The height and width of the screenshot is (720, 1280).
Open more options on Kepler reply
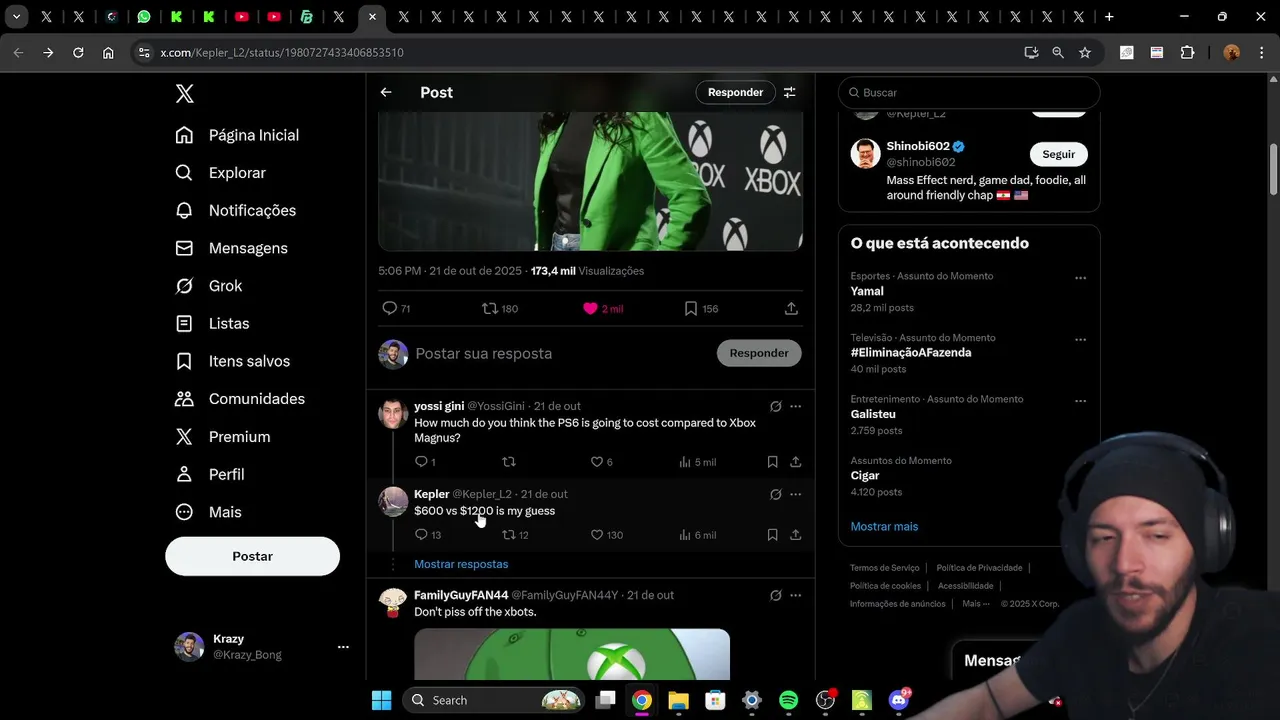coord(796,494)
